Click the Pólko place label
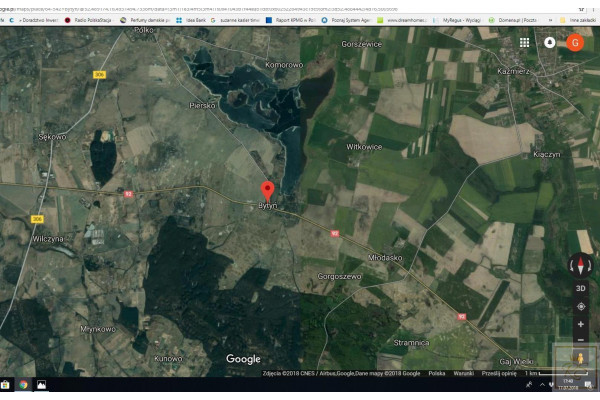Viewport: 600px width, 400px height. point(144,30)
